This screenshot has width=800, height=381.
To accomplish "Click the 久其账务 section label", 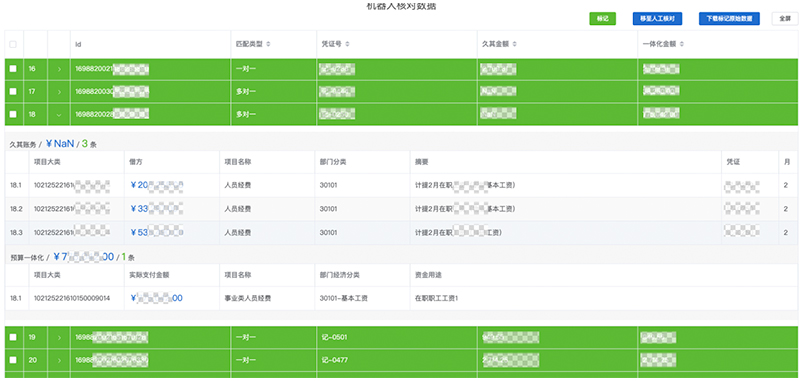I will point(23,145).
